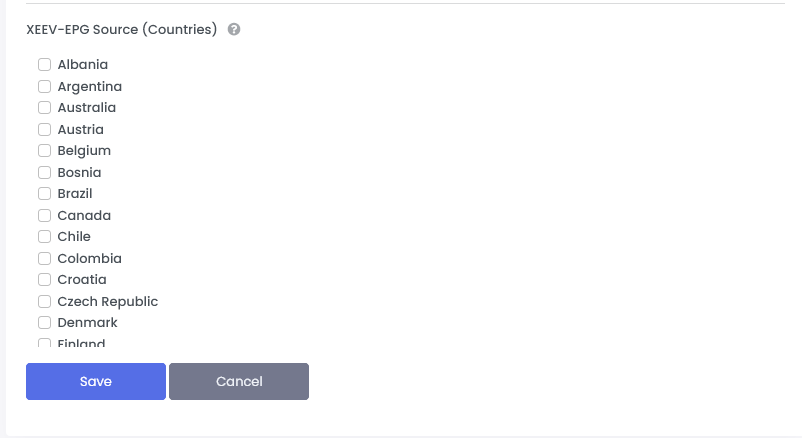
Task: Check the Belgium country option
Action: click(x=44, y=151)
